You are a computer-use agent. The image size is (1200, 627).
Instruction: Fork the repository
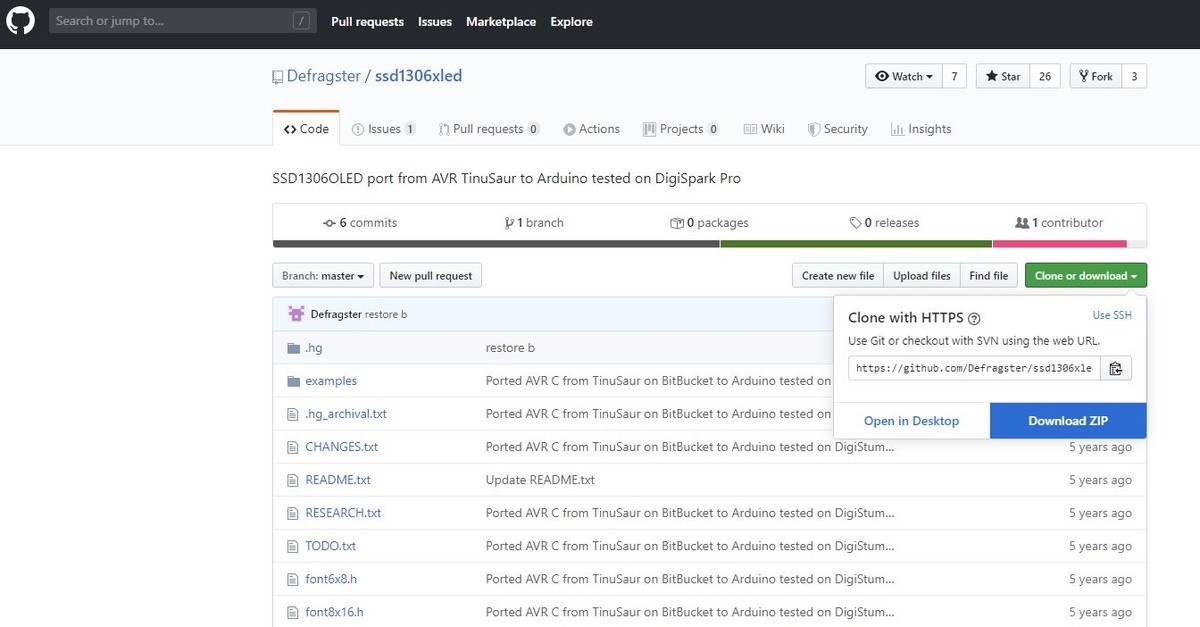(x=1096, y=76)
